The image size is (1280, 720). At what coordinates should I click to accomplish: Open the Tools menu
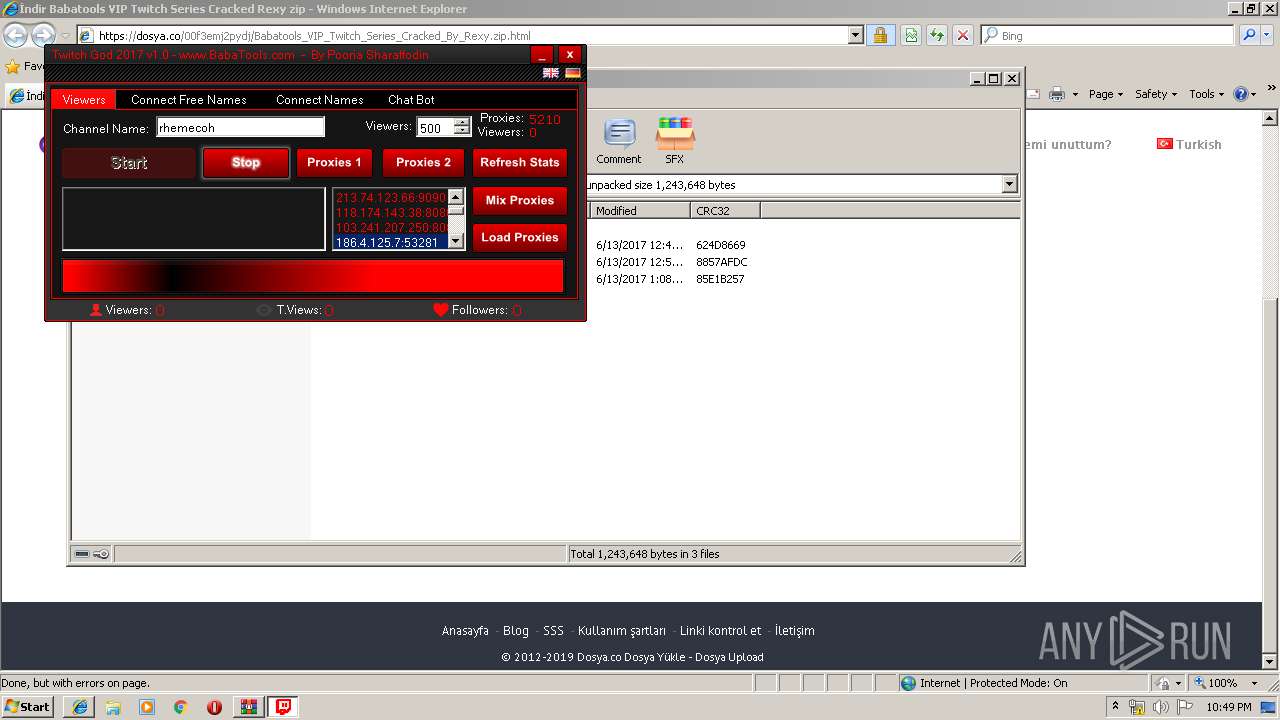click(x=1206, y=94)
